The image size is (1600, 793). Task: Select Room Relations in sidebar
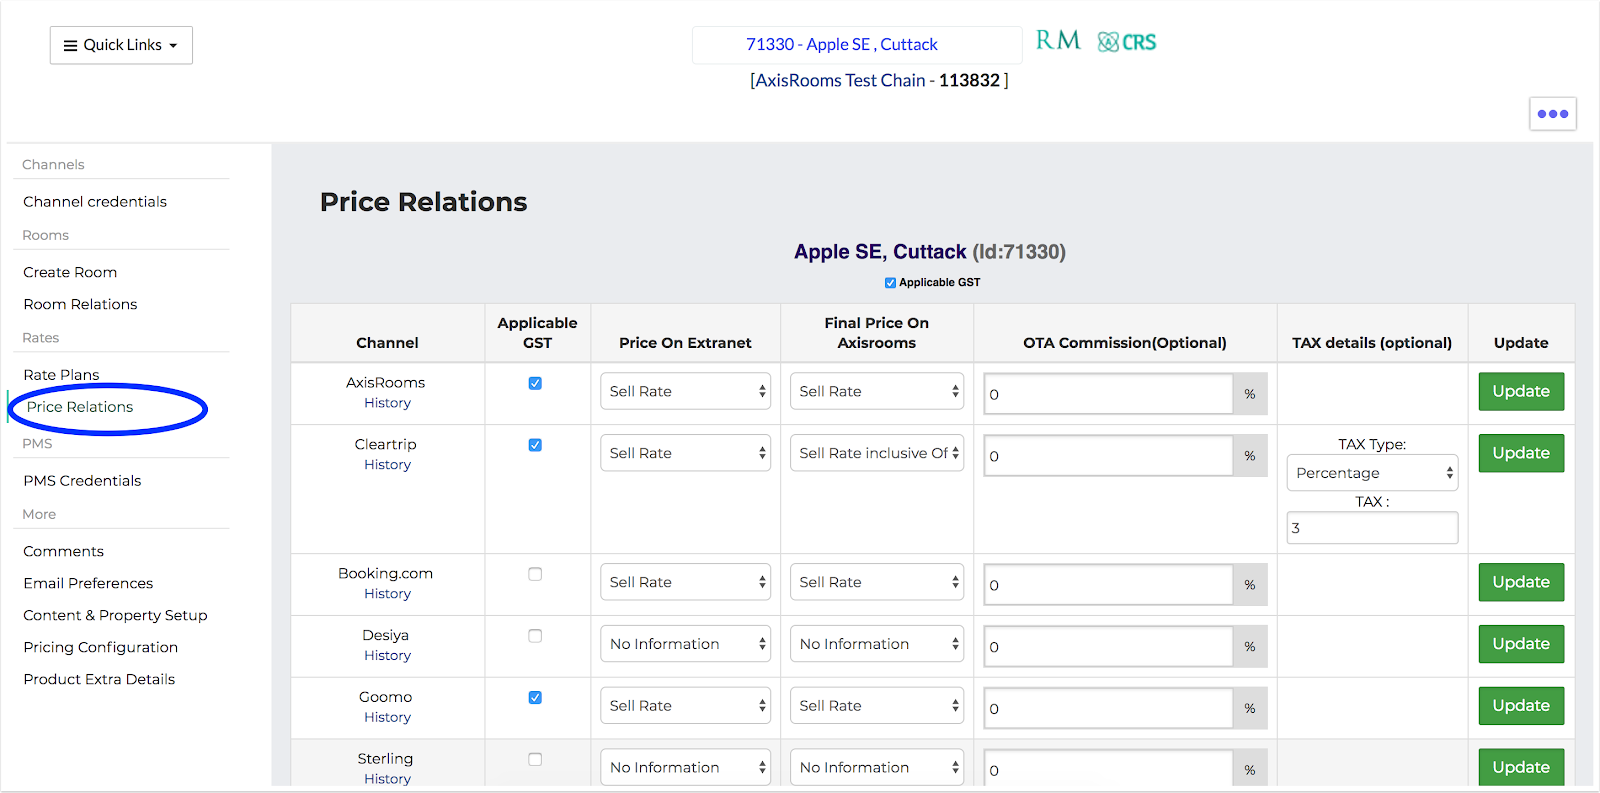tap(80, 304)
